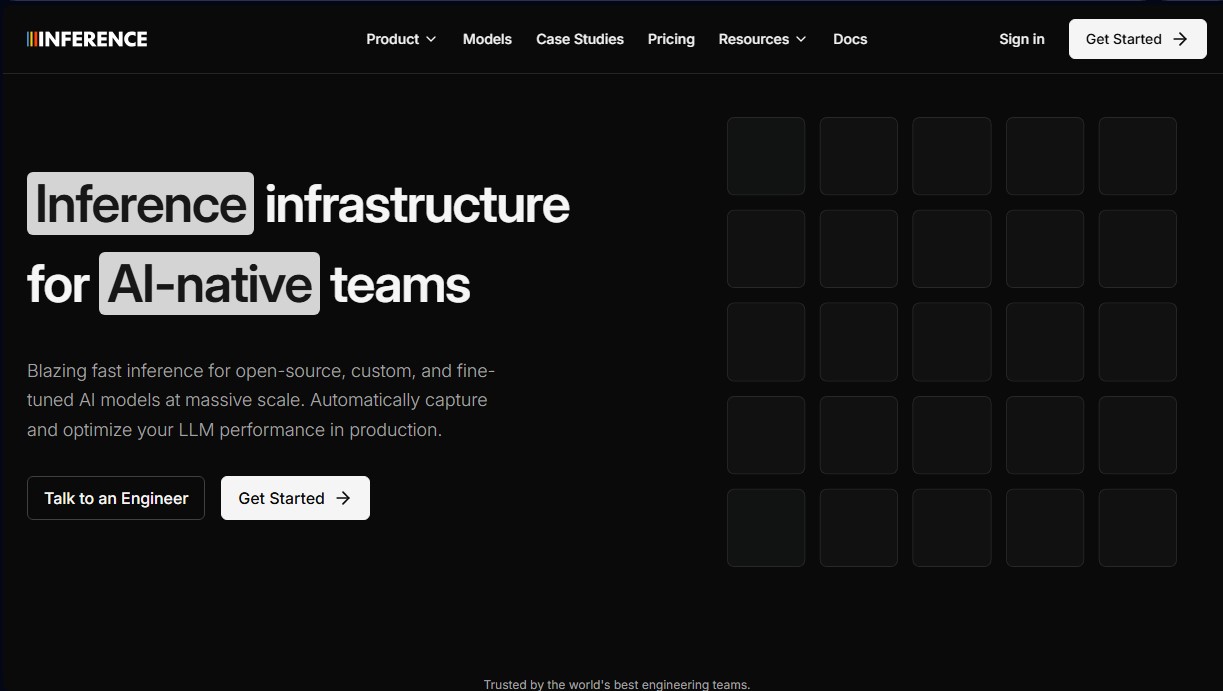The height and width of the screenshot is (691, 1223).
Task: Expand the Product dropdown menu
Action: (x=401, y=39)
